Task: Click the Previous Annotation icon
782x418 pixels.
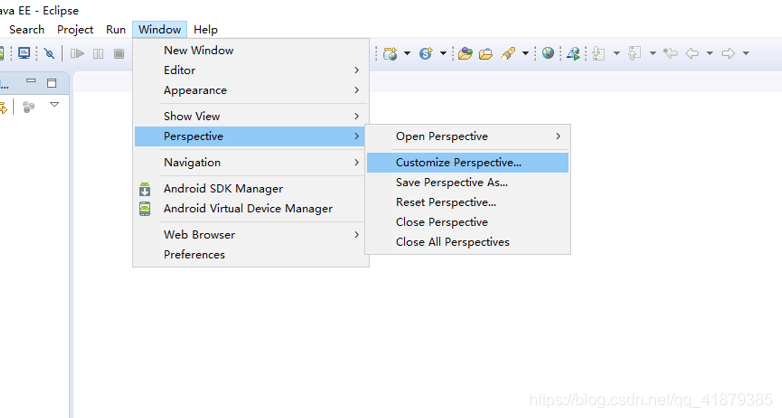Action: (x=634, y=53)
